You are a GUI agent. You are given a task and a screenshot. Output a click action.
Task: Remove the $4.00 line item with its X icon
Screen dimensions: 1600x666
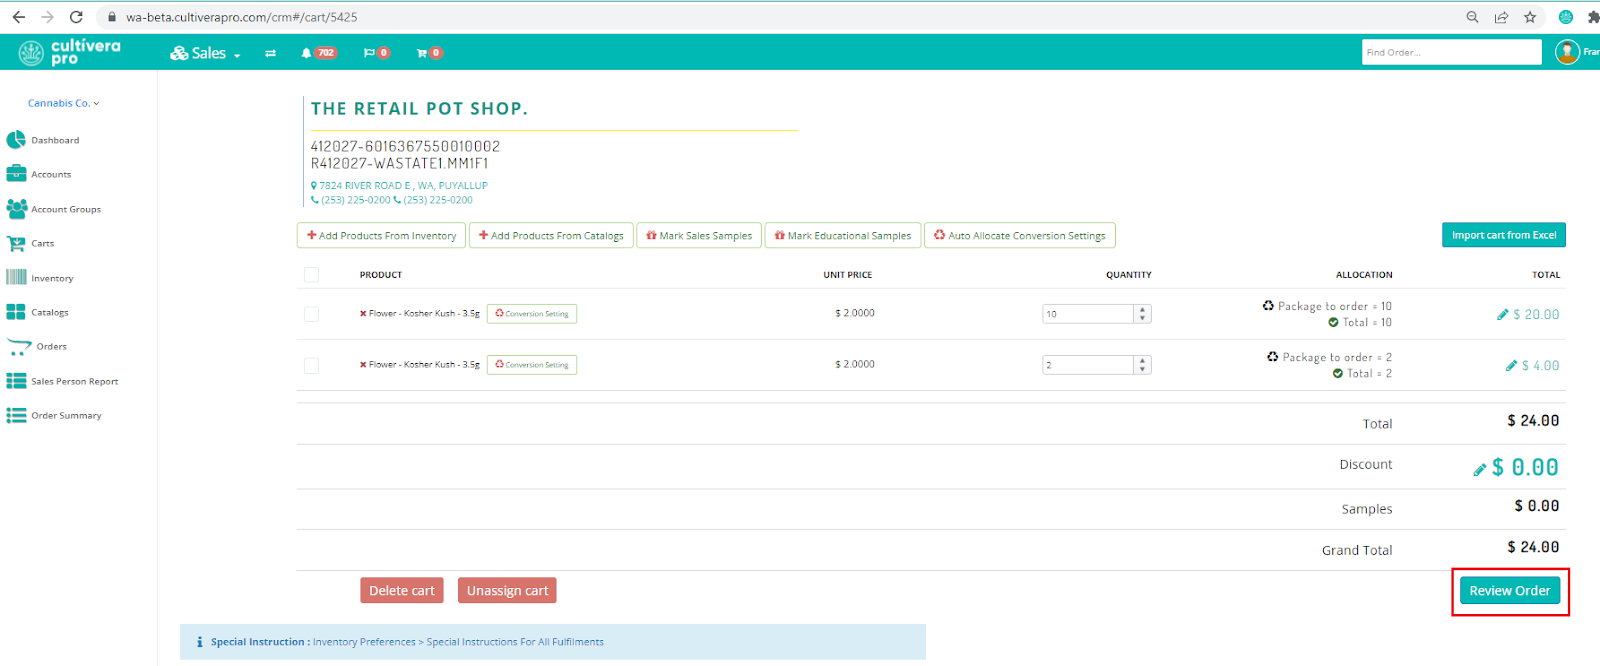point(363,365)
